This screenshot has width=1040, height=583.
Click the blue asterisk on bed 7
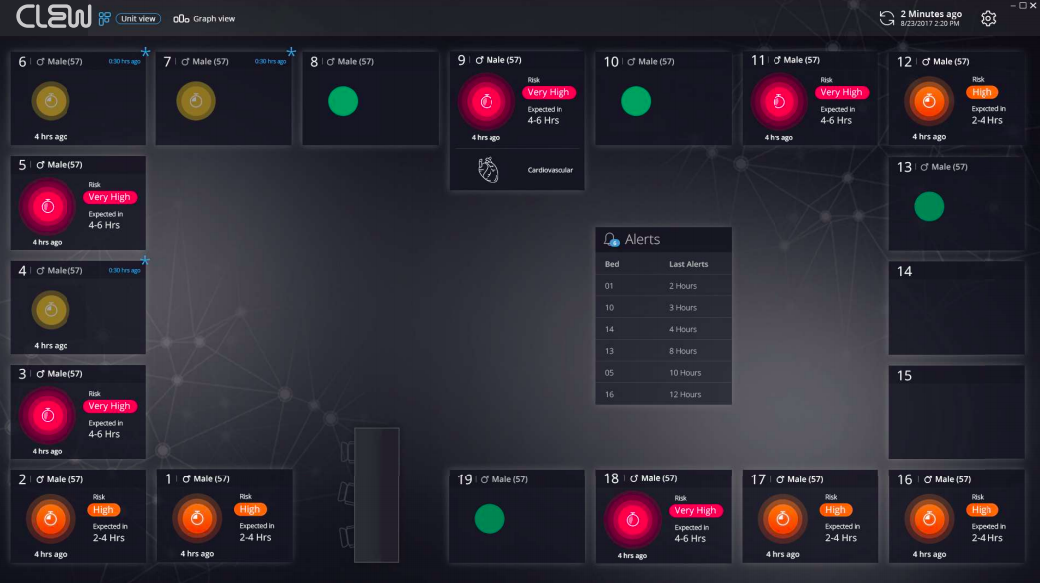pos(291,53)
